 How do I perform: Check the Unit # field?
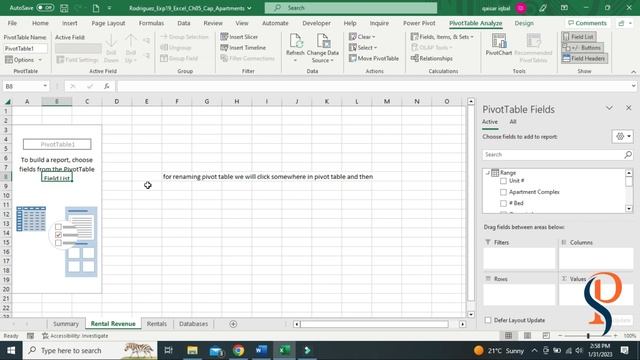pos(503,181)
